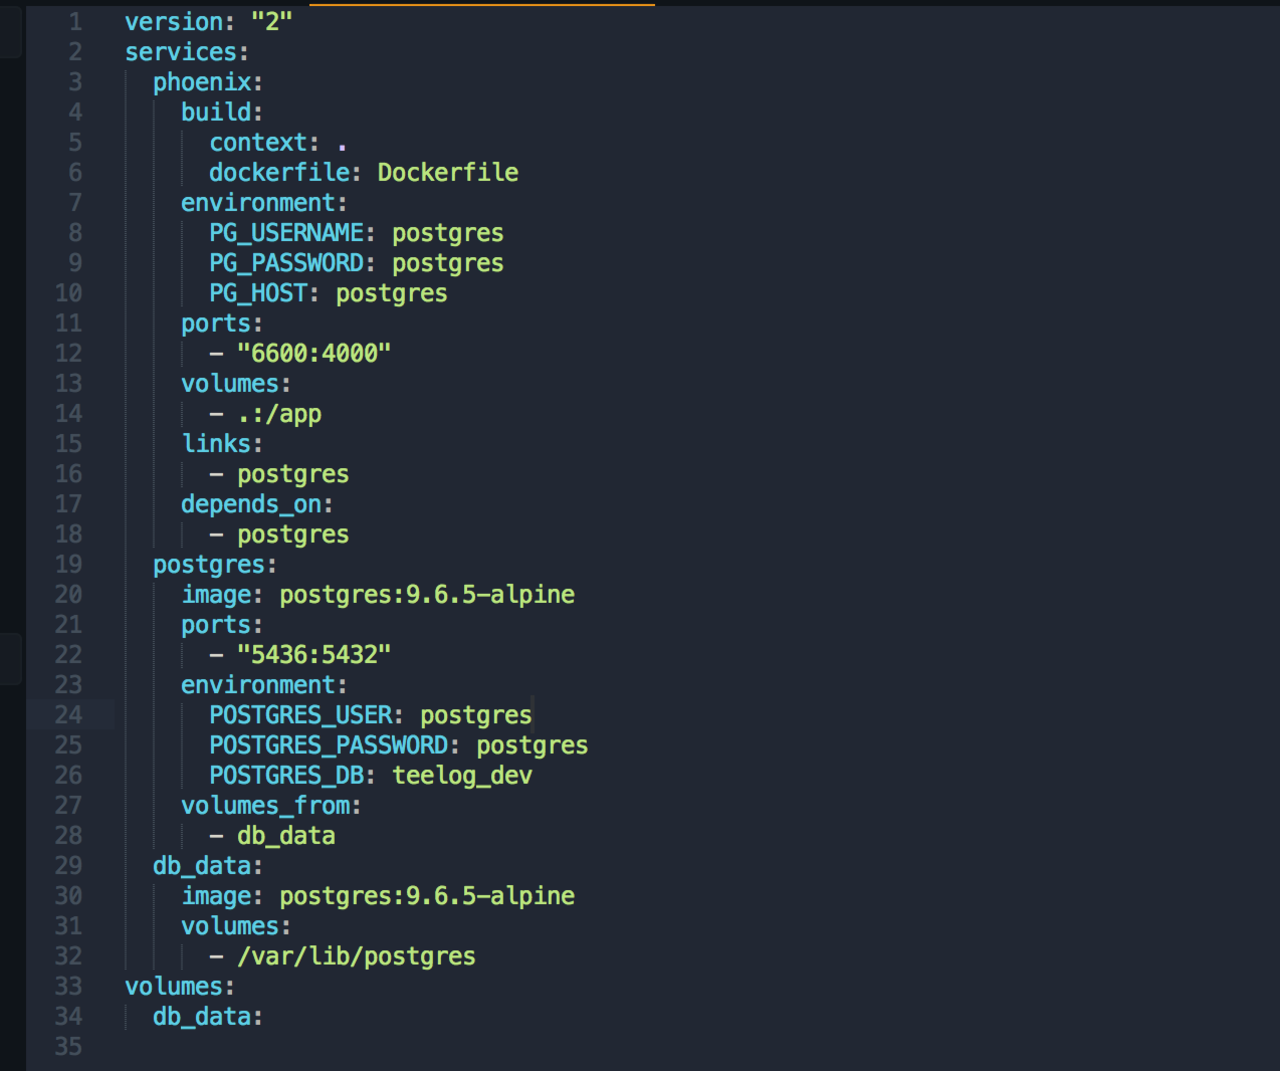Place cursor on the version: "2" line

coord(200,21)
